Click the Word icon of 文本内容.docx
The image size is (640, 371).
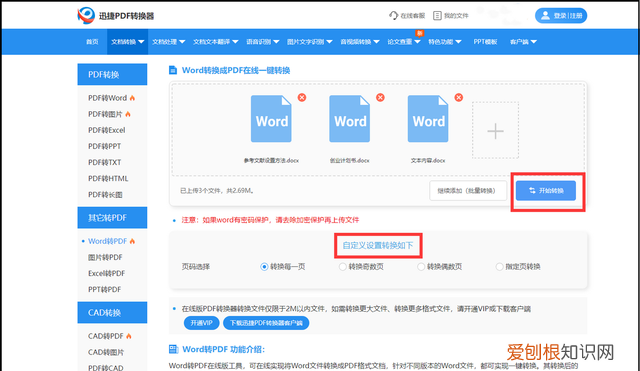click(x=428, y=119)
